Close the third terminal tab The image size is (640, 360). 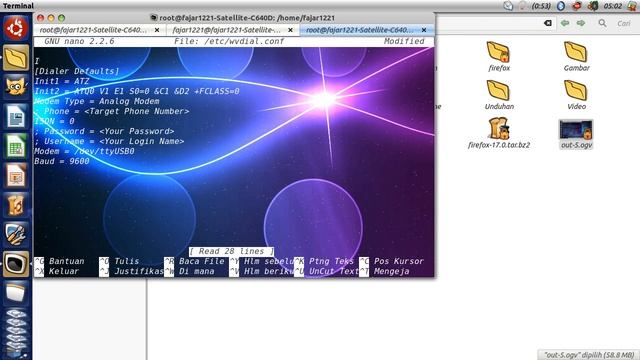[x=424, y=30]
